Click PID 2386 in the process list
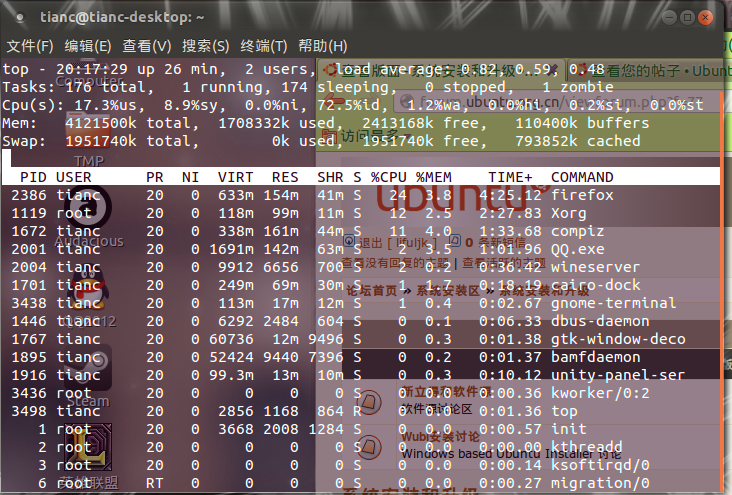Viewport: 732px width, 495px height. [x=29, y=195]
